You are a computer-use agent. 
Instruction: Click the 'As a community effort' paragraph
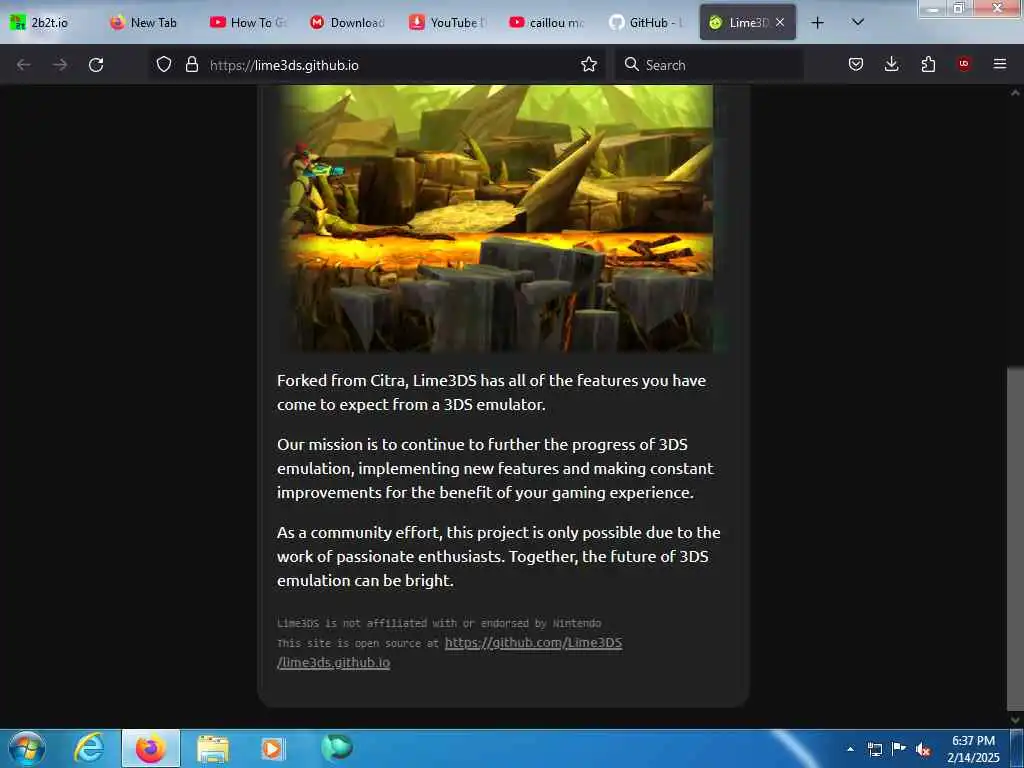498,556
